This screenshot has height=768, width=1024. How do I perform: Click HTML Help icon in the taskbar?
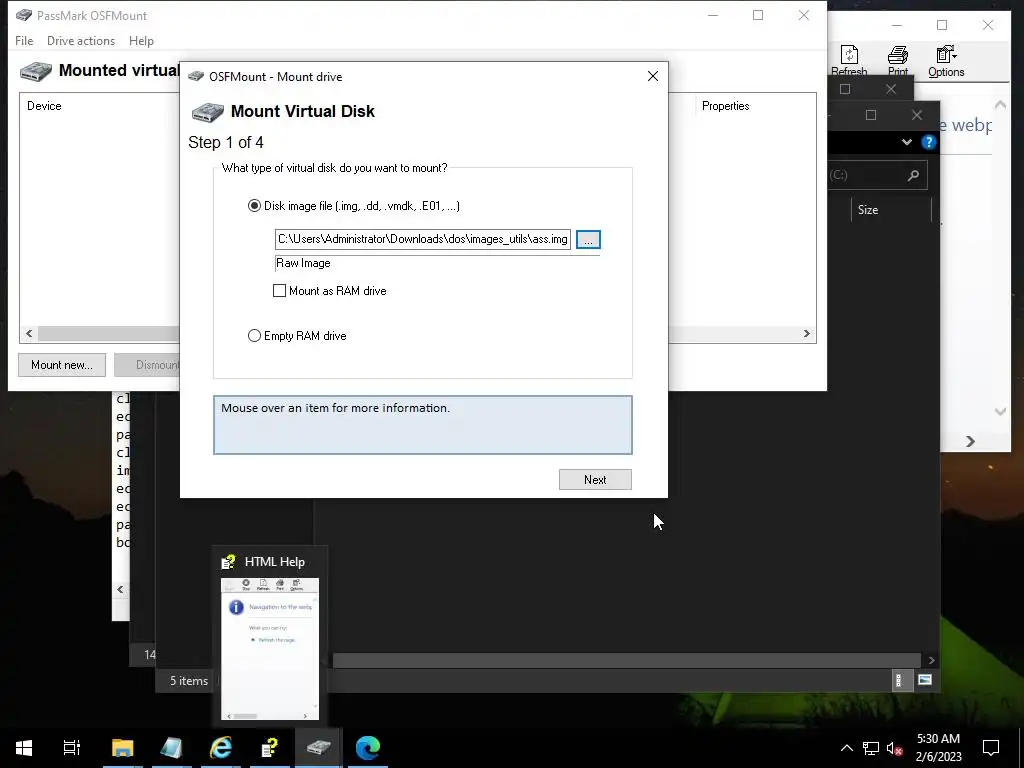point(270,747)
